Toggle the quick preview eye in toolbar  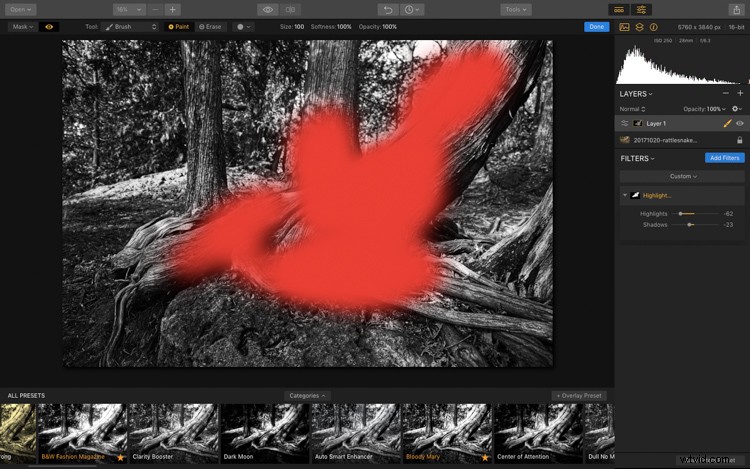coord(268,10)
